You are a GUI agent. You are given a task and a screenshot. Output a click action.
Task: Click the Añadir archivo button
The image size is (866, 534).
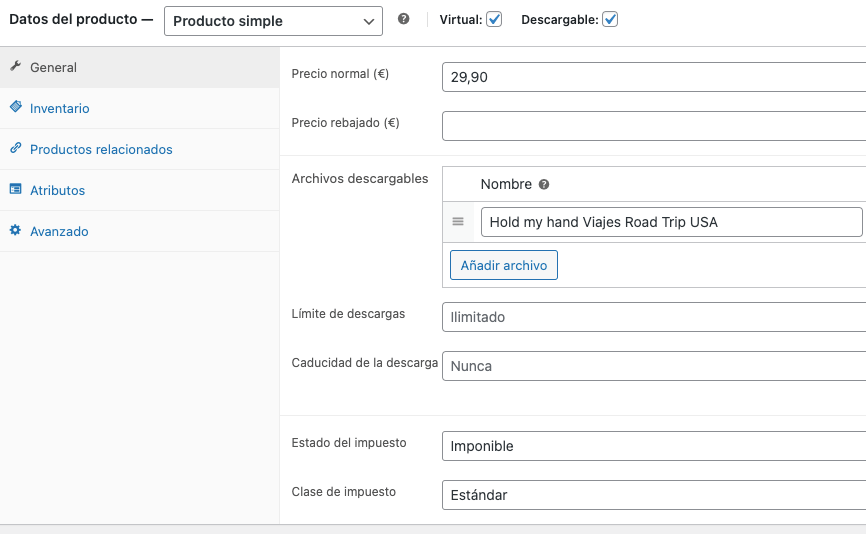(x=504, y=265)
